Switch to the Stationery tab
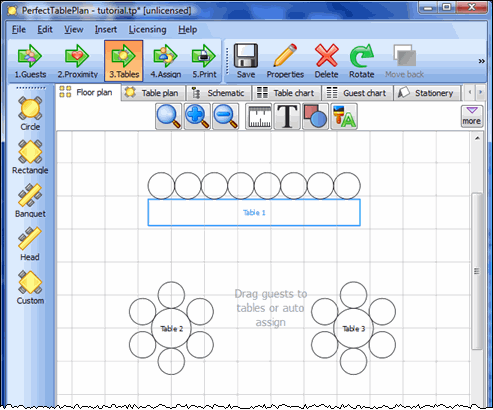This screenshot has width=493, height=410. coord(427,93)
